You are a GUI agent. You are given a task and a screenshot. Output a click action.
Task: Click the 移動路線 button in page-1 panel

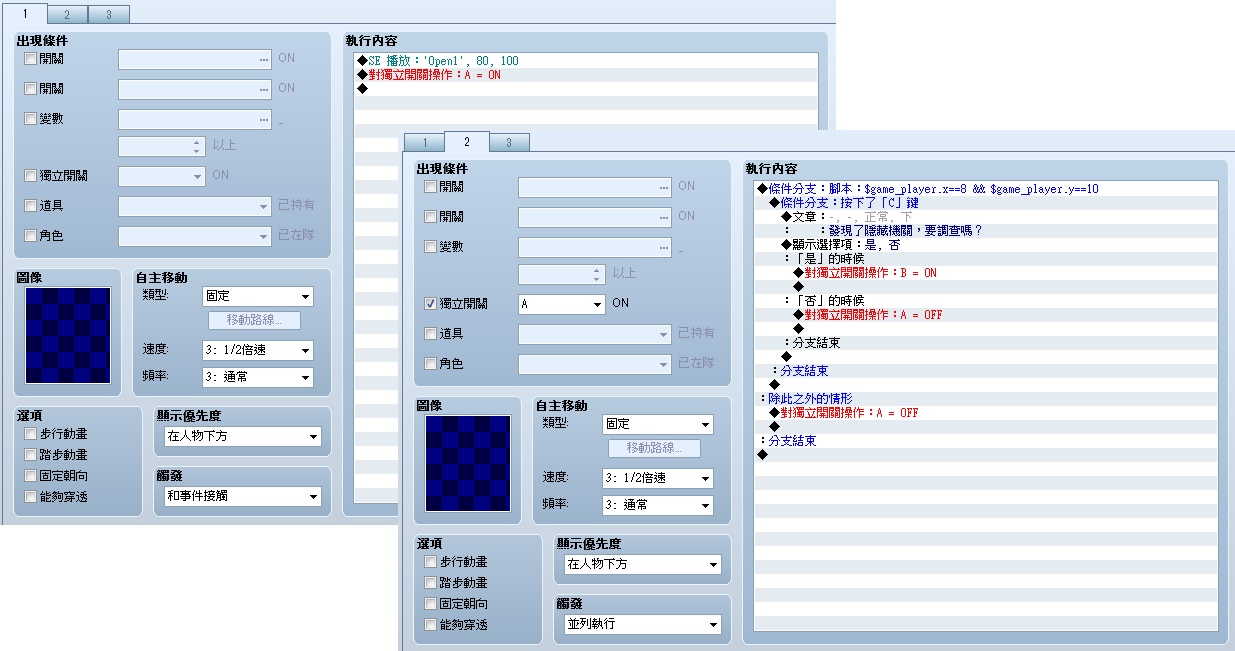click(254, 321)
